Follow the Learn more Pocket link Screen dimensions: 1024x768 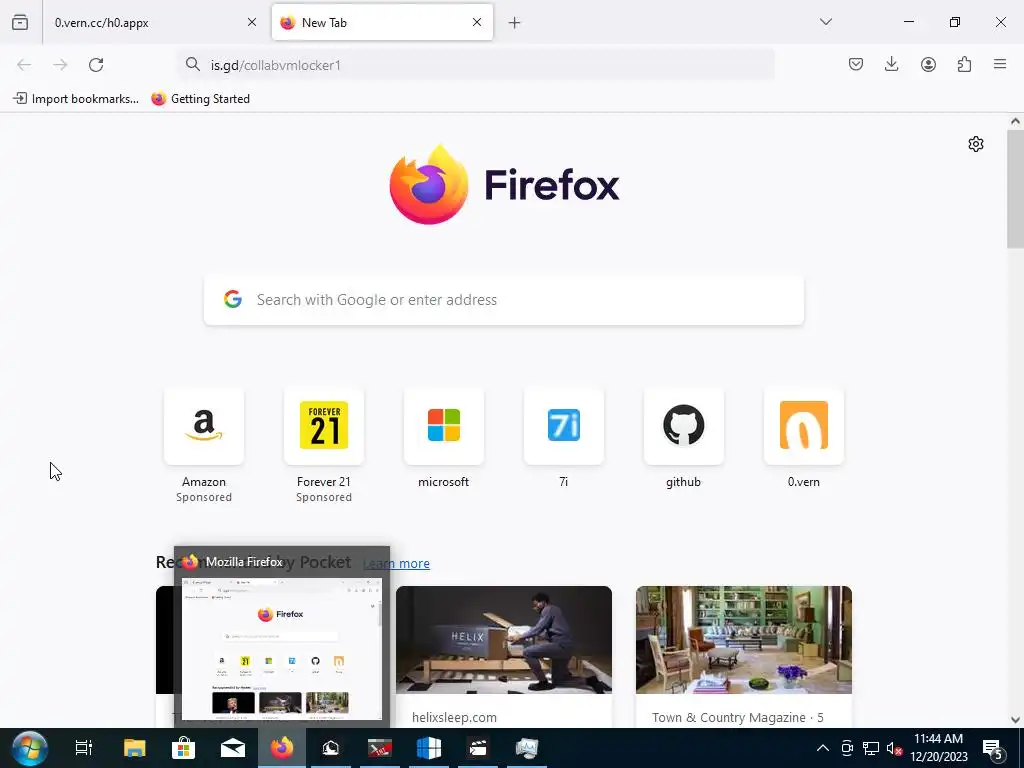397,564
